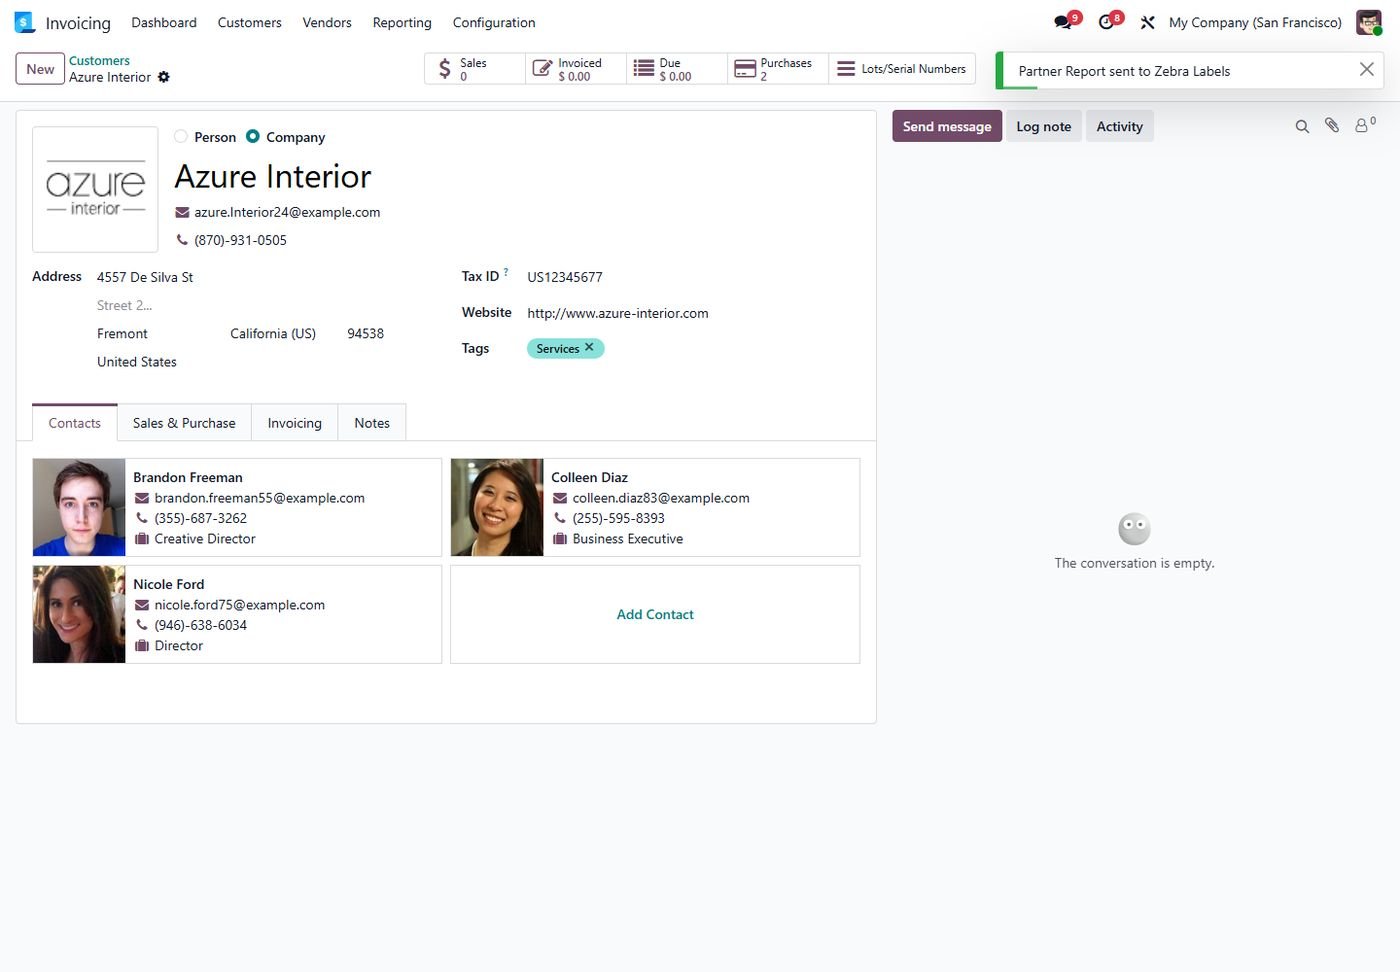Open the Customers menu
This screenshot has height=972, width=1400.
[x=249, y=22]
